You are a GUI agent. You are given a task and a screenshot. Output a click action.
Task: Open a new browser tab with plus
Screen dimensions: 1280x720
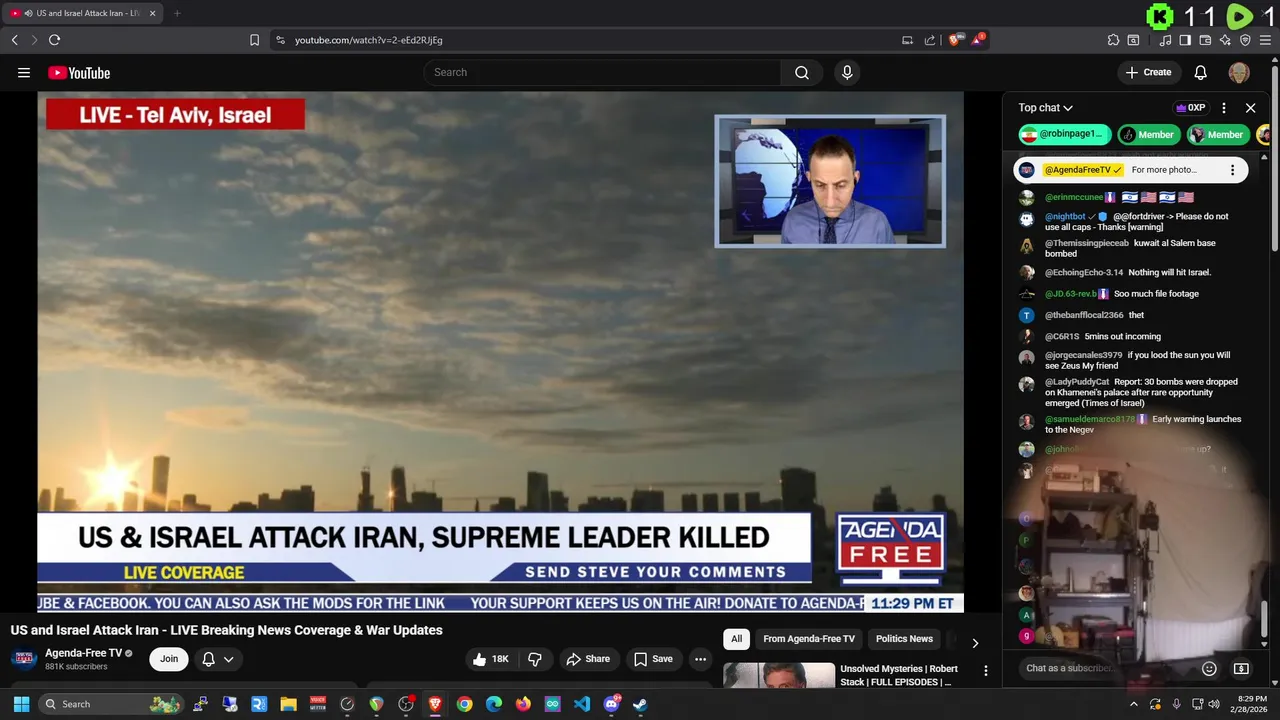click(x=177, y=13)
